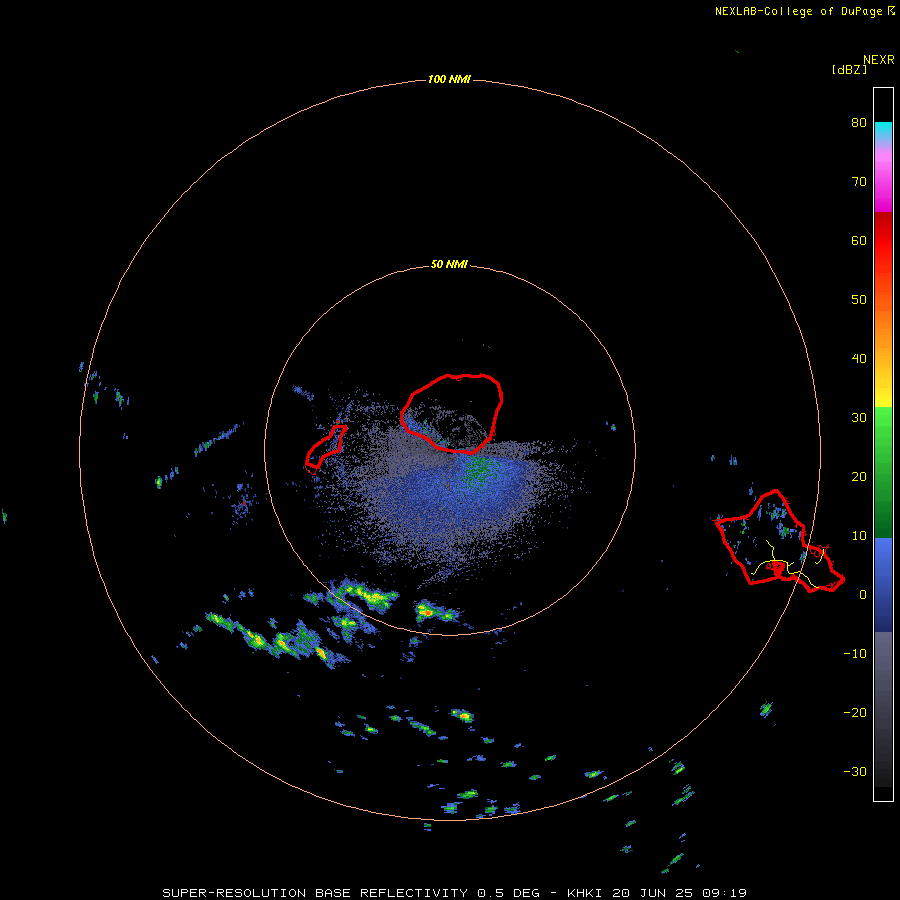Pick the green segment of the color bar
The height and width of the screenshot is (900, 900).
point(883,472)
